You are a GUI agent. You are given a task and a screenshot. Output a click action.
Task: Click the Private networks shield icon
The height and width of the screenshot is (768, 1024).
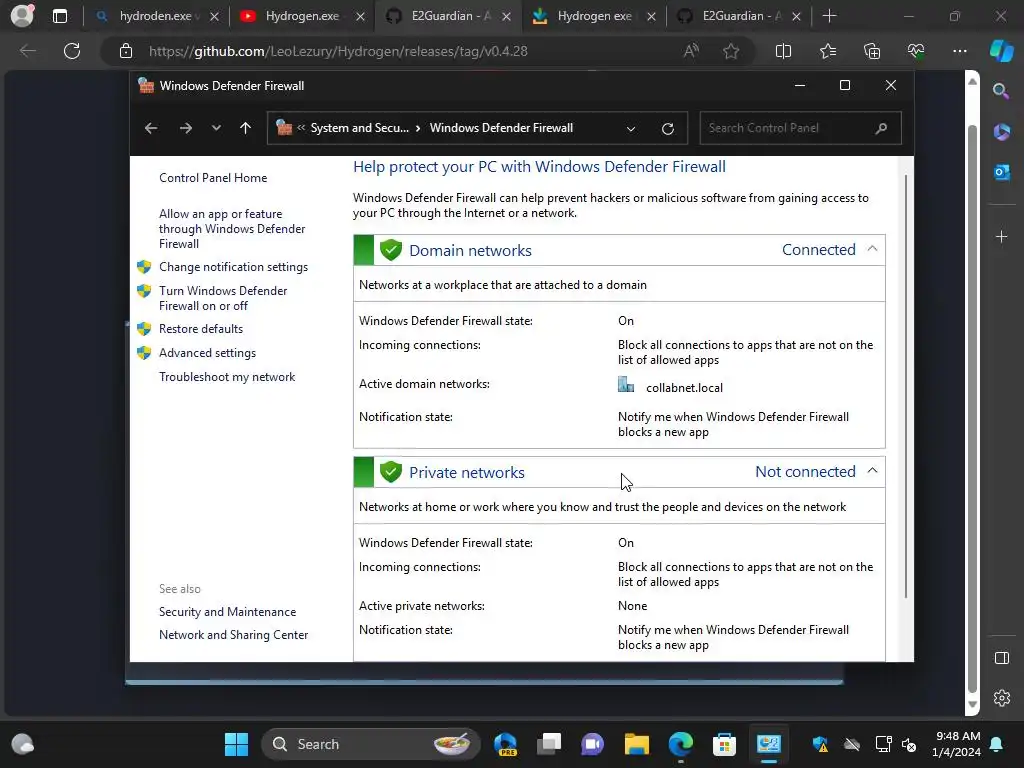click(x=391, y=472)
